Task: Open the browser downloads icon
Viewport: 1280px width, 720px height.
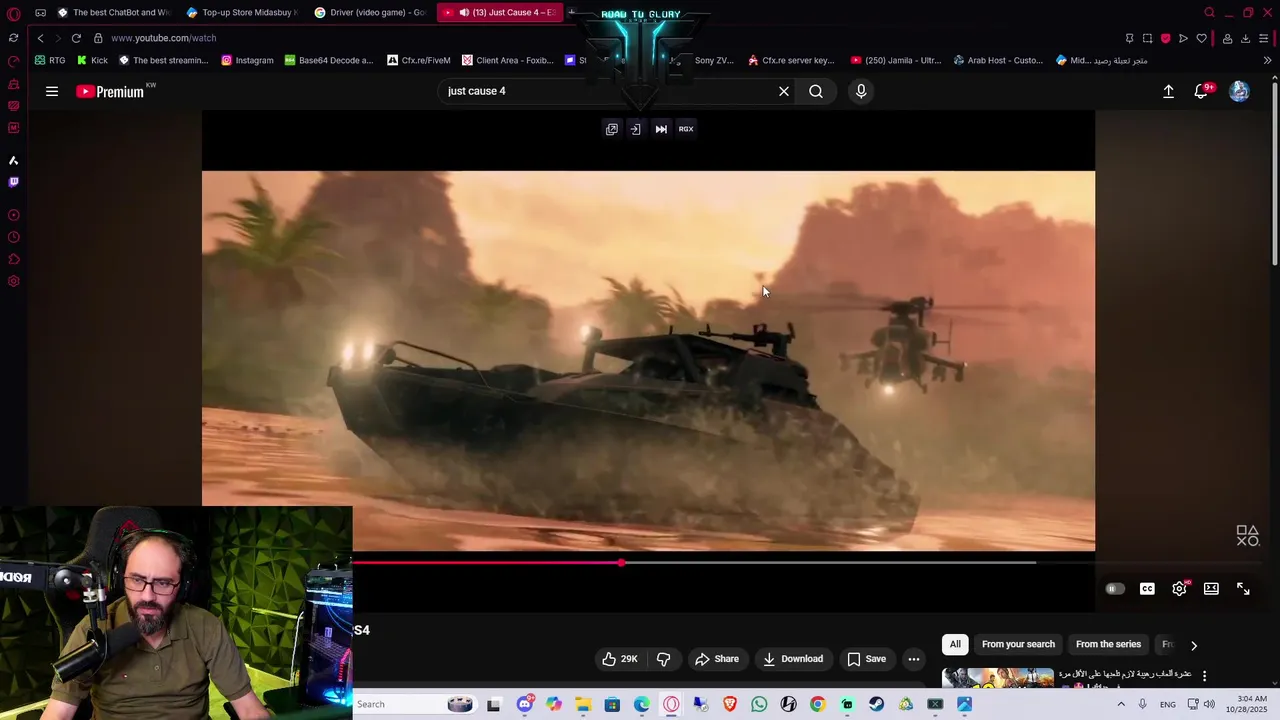Action: (1245, 38)
